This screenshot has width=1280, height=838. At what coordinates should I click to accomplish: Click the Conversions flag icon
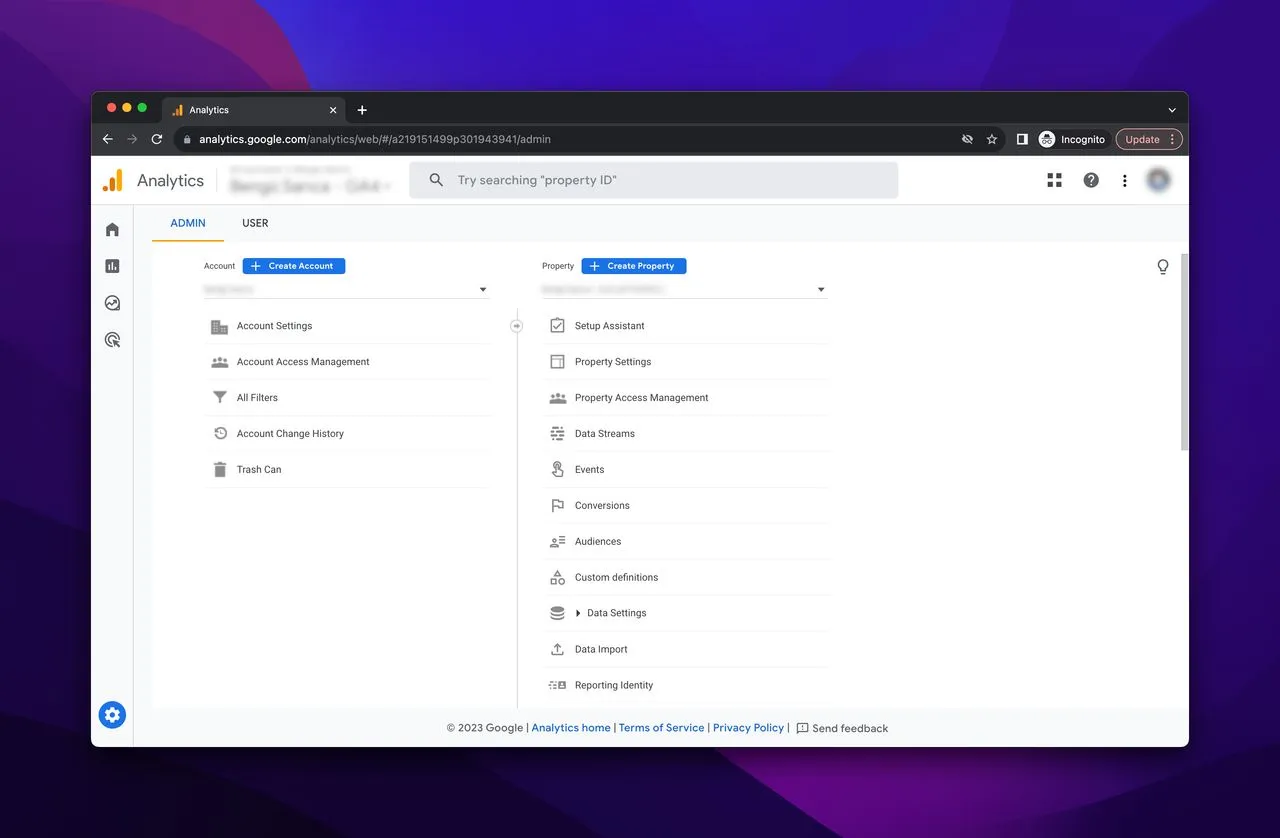(x=557, y=506)
